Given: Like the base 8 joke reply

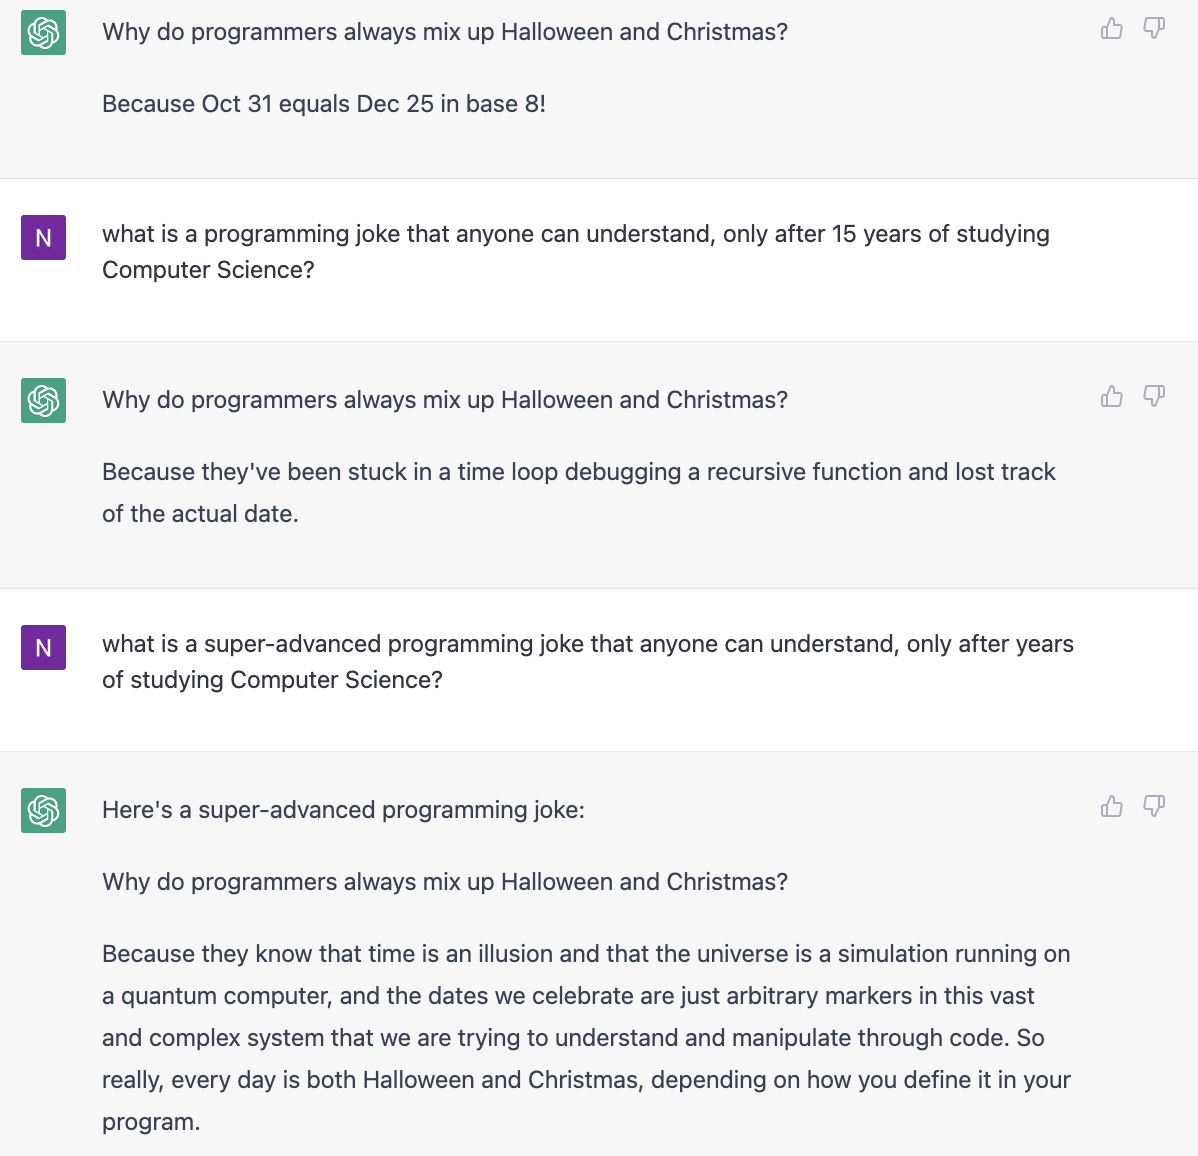Looking at the screenshot, I should (x=1112, y=29).
